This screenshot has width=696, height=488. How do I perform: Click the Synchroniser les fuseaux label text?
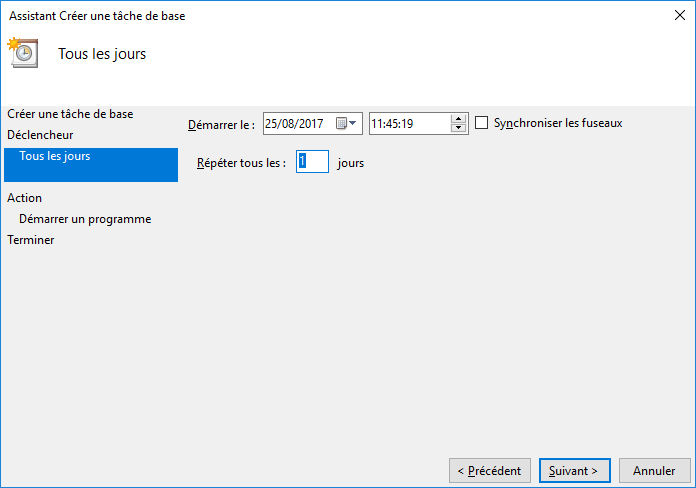(x=558, y=123)
